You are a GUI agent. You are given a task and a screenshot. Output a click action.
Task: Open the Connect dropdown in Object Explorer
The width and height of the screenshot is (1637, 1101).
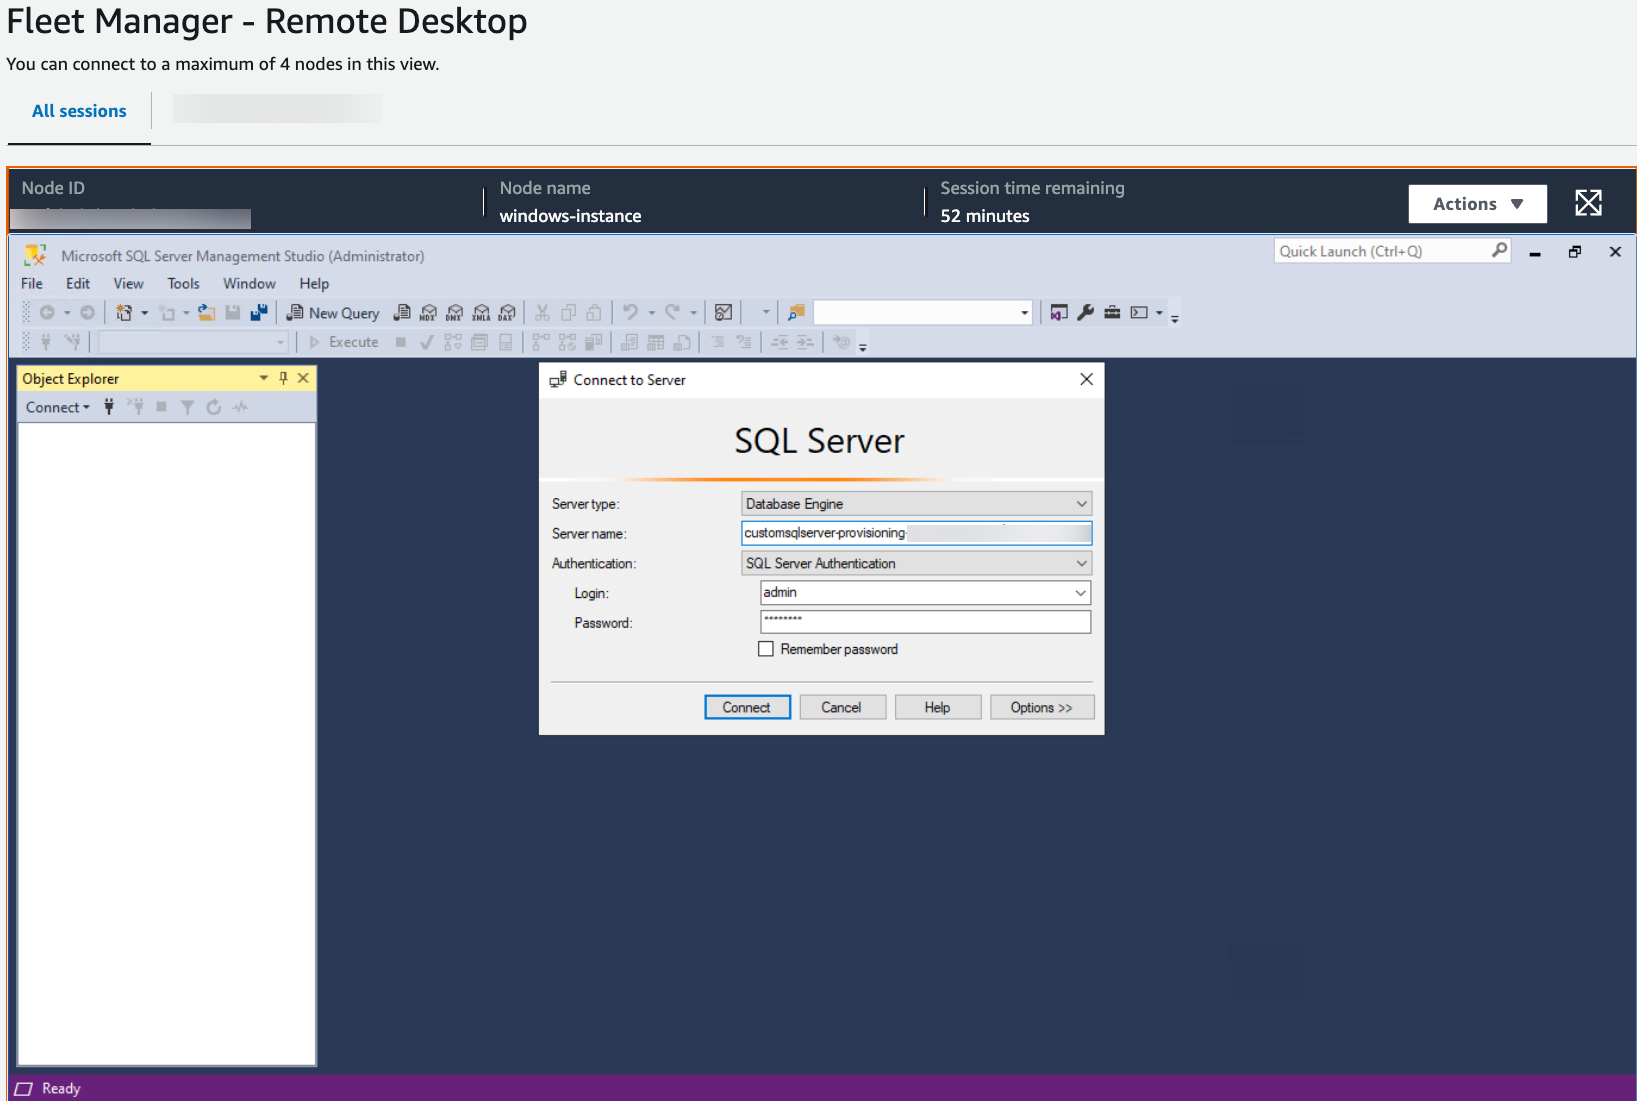[58, 407]
